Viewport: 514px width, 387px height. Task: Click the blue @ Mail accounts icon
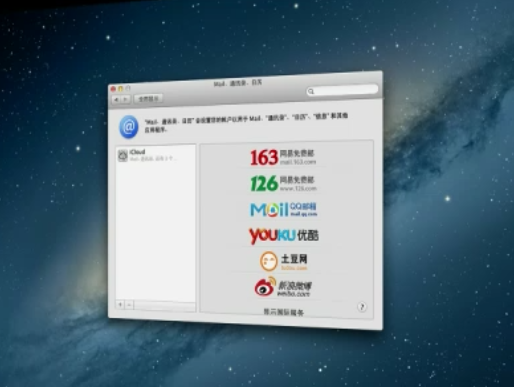pos(129,127)
